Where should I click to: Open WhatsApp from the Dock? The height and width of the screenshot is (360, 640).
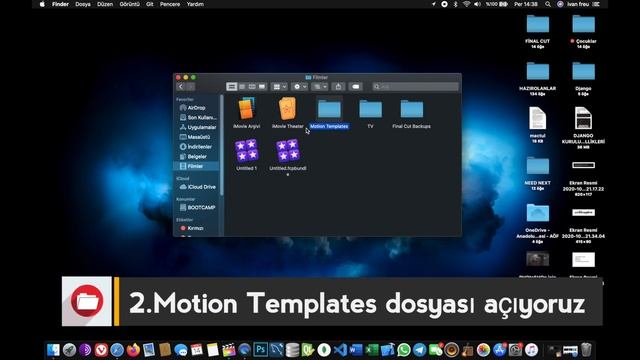pyautogui.click(x=404, y=350)
